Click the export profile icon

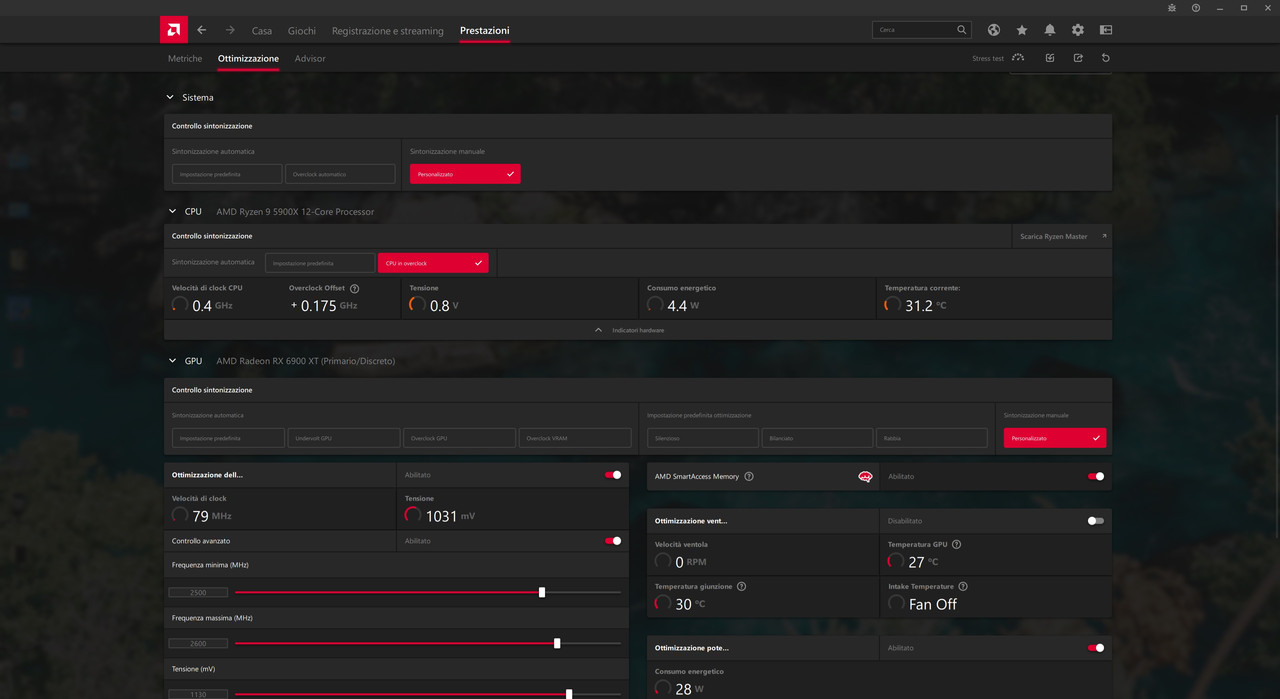click(1078, 58)
